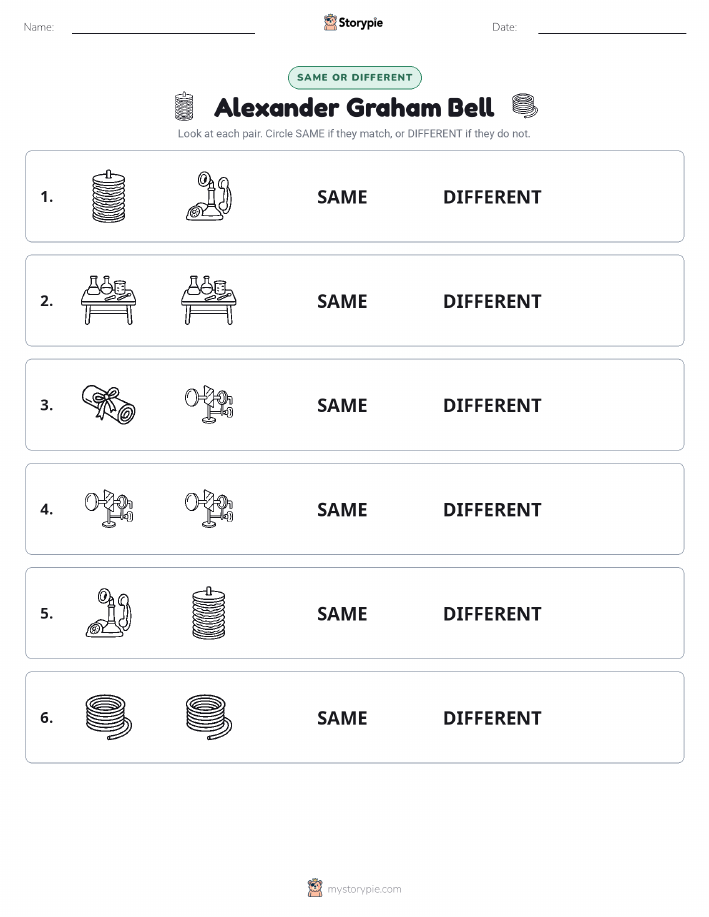Click the left coiled wire icon in row 6
Viewport: 709px width, 917px height.
(109, 717)
